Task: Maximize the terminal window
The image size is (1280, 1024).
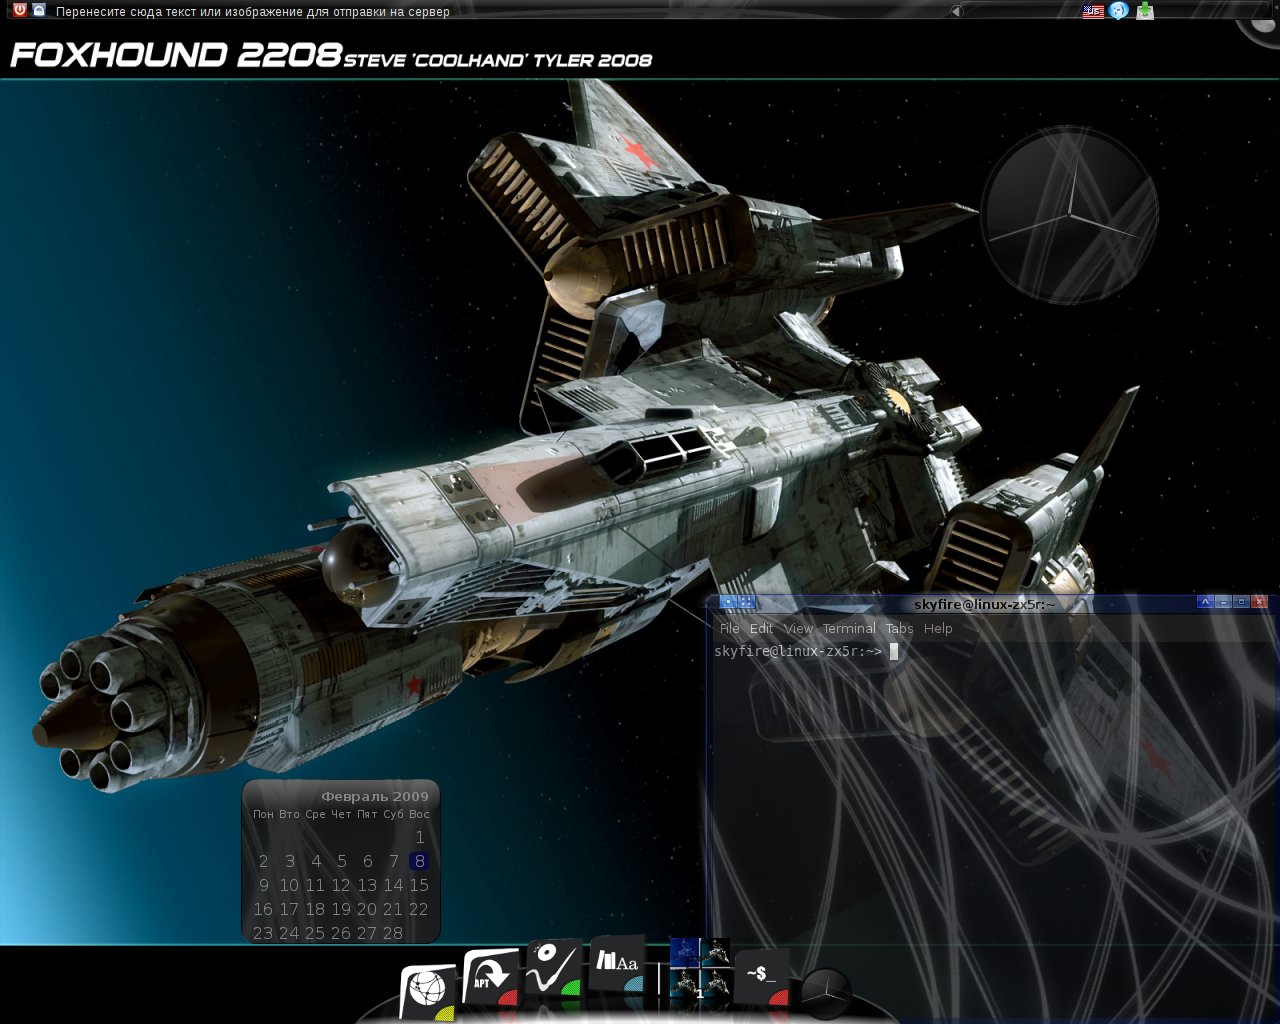Action: [x=1241, y=602]
